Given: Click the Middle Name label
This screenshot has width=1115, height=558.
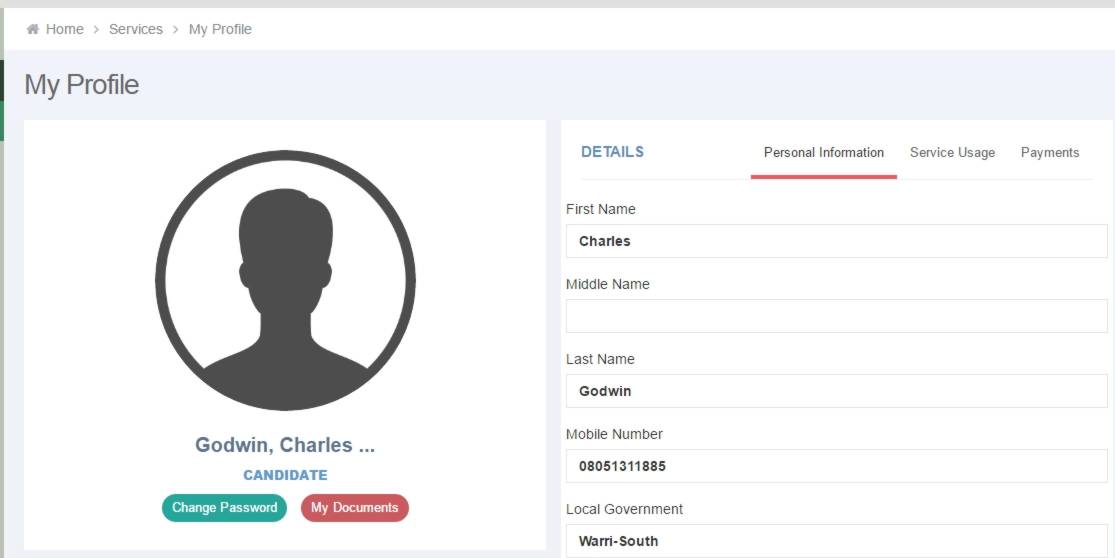Looking at the screenshot, I should 608,284.
